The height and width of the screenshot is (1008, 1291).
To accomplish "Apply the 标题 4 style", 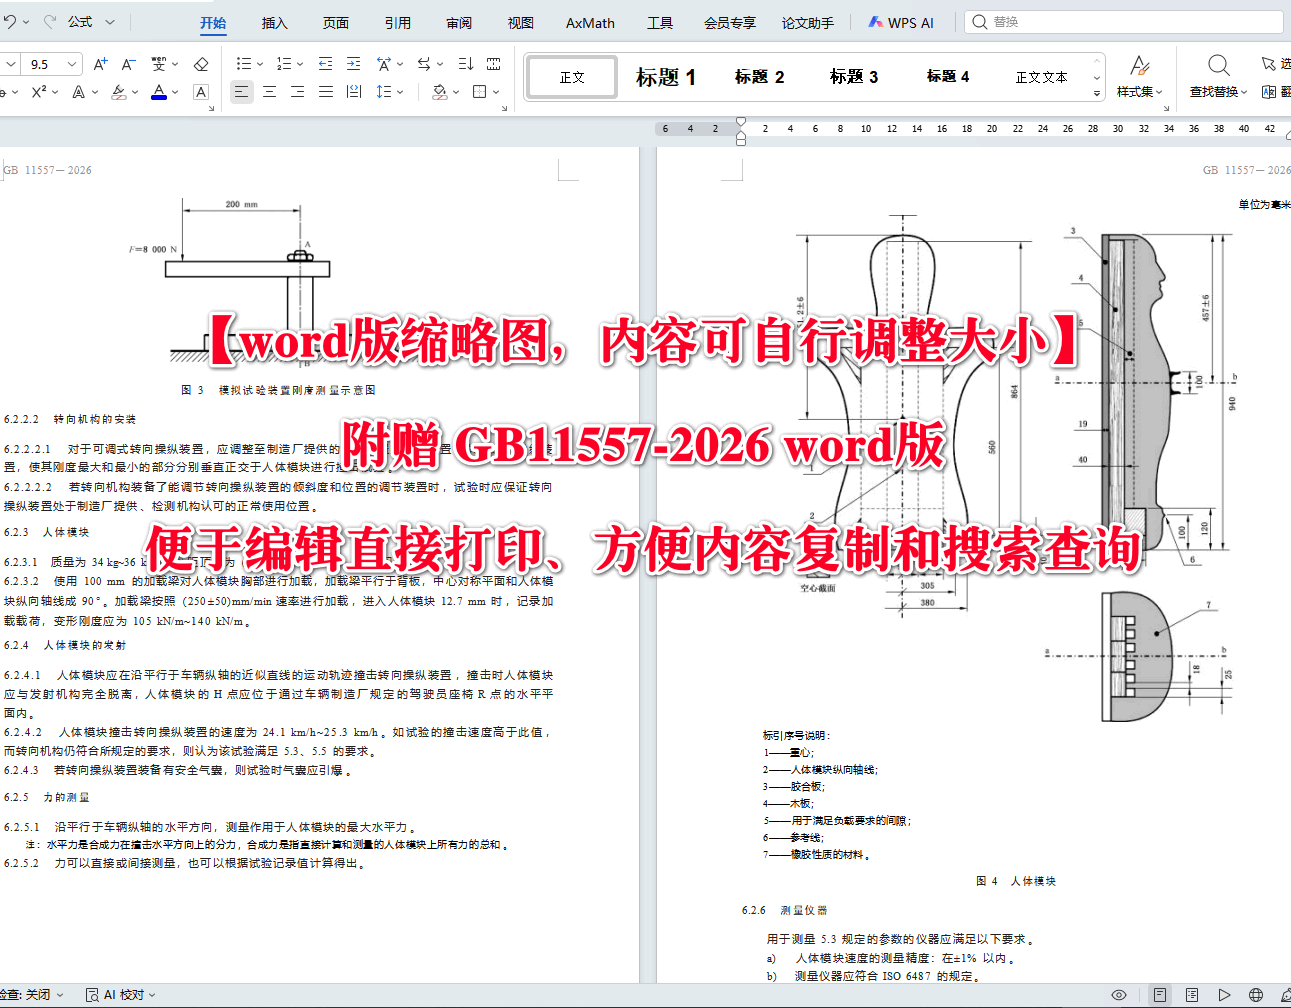I will coord(947,77).
